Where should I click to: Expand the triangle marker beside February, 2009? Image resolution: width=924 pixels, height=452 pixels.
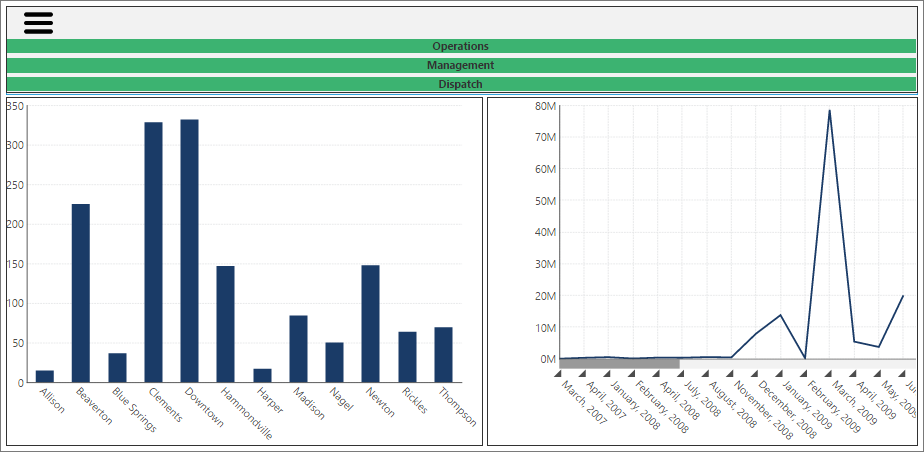tap(805, 374)
